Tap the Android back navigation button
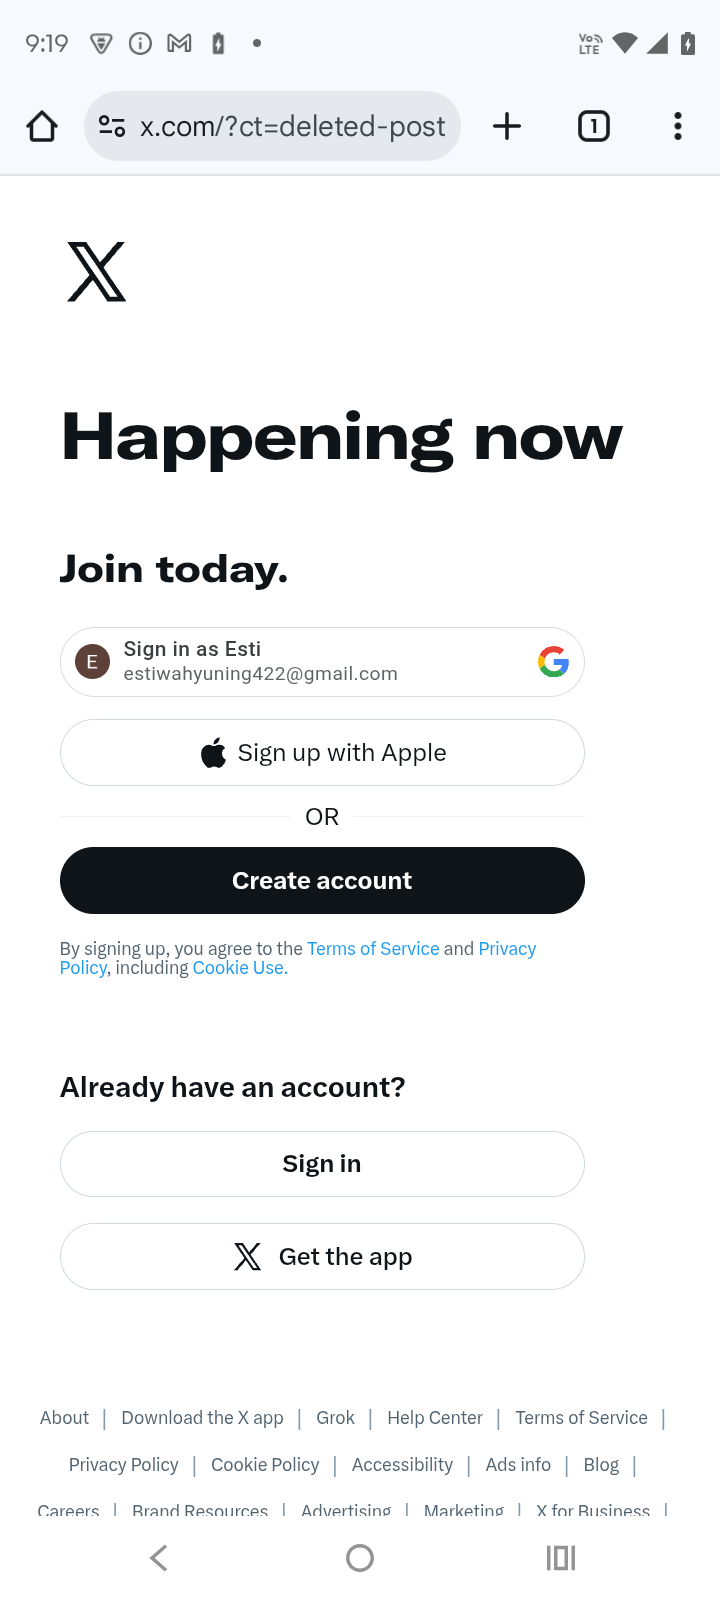 coord(159,1557)
